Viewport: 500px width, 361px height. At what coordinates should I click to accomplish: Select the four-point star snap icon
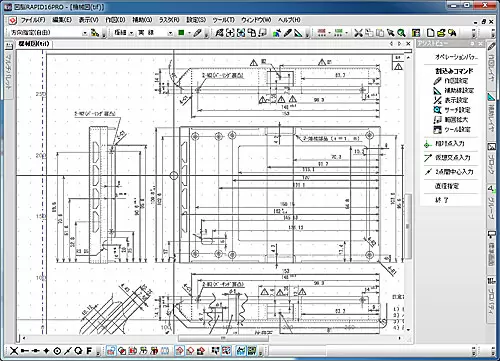click(46, 351)
